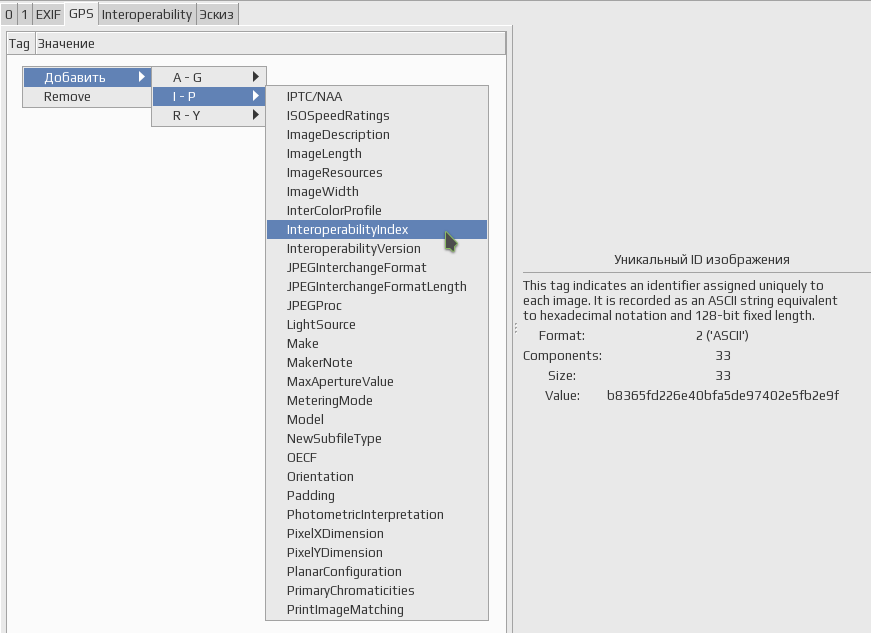The image size is (871, 633).
Task: Choose Remove from the context menu
Action: coord(87,97)
